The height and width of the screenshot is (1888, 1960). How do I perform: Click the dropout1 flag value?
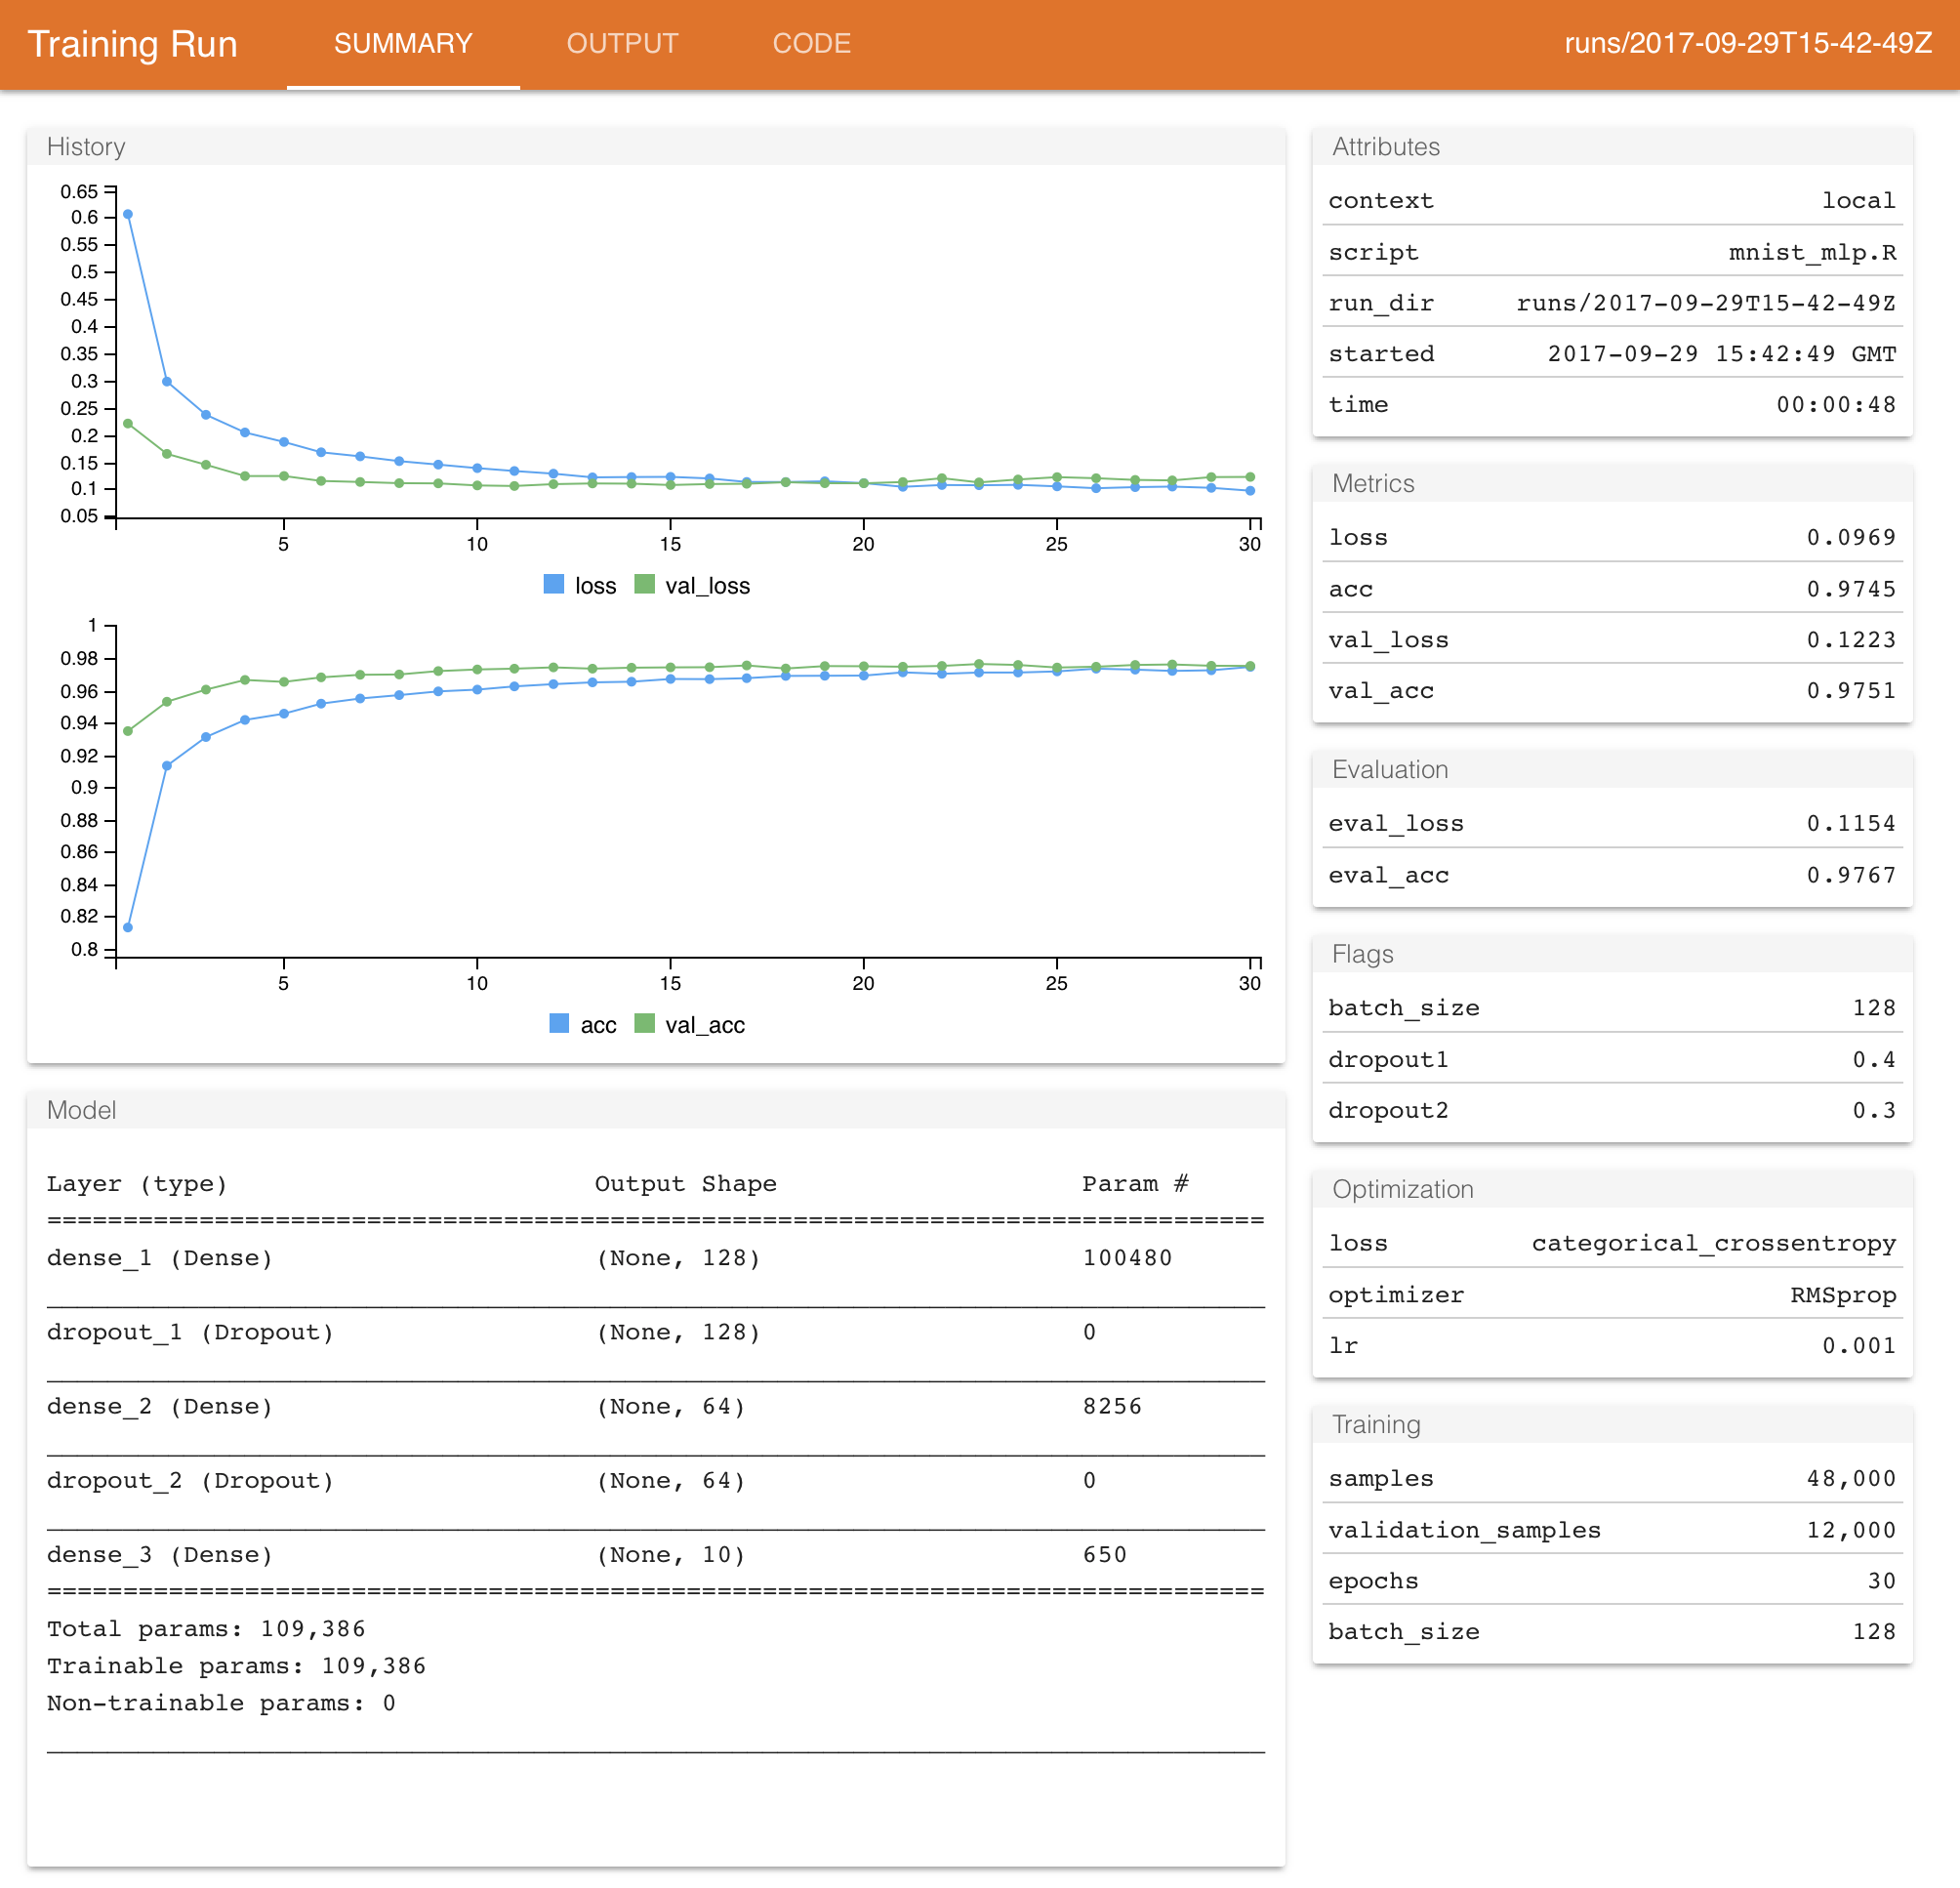coord(1873,1059)
